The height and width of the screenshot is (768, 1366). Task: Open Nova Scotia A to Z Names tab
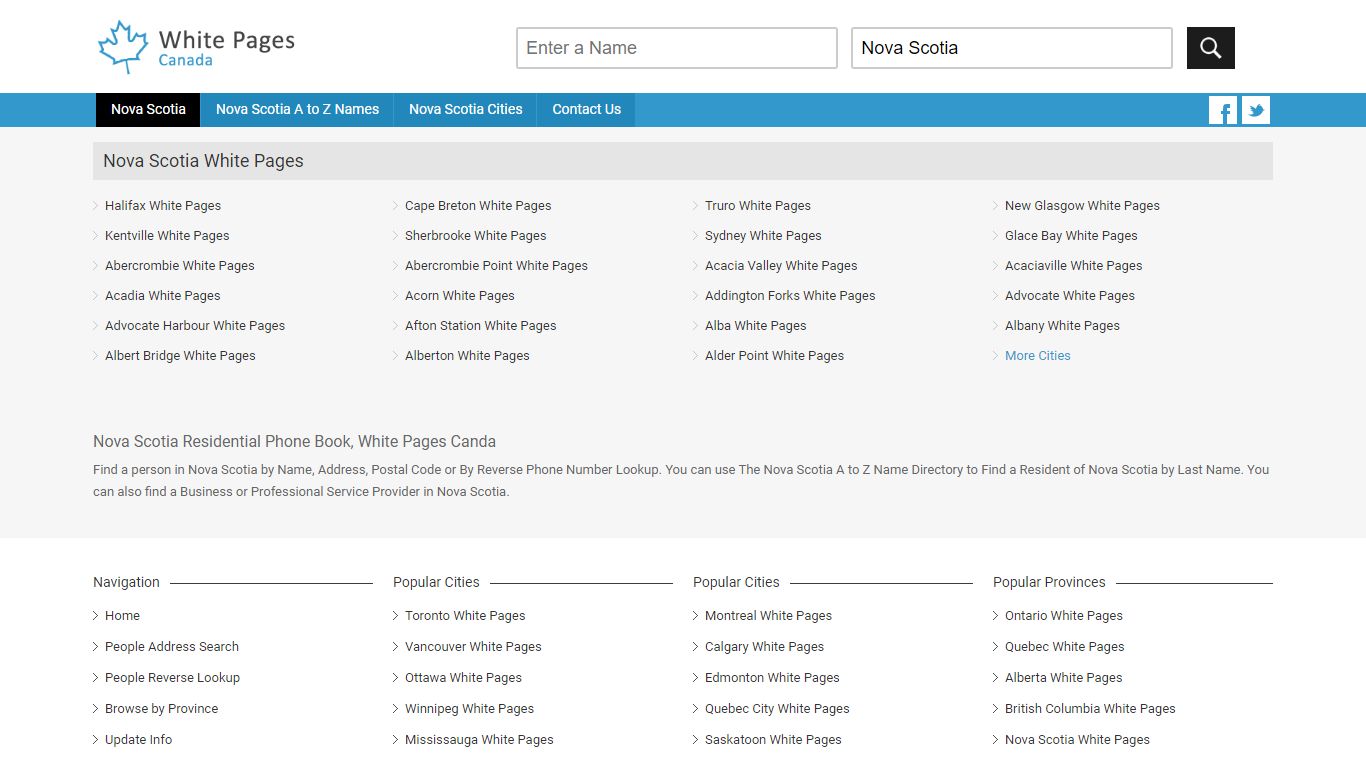pyautogui.click(x=298, y=110)
